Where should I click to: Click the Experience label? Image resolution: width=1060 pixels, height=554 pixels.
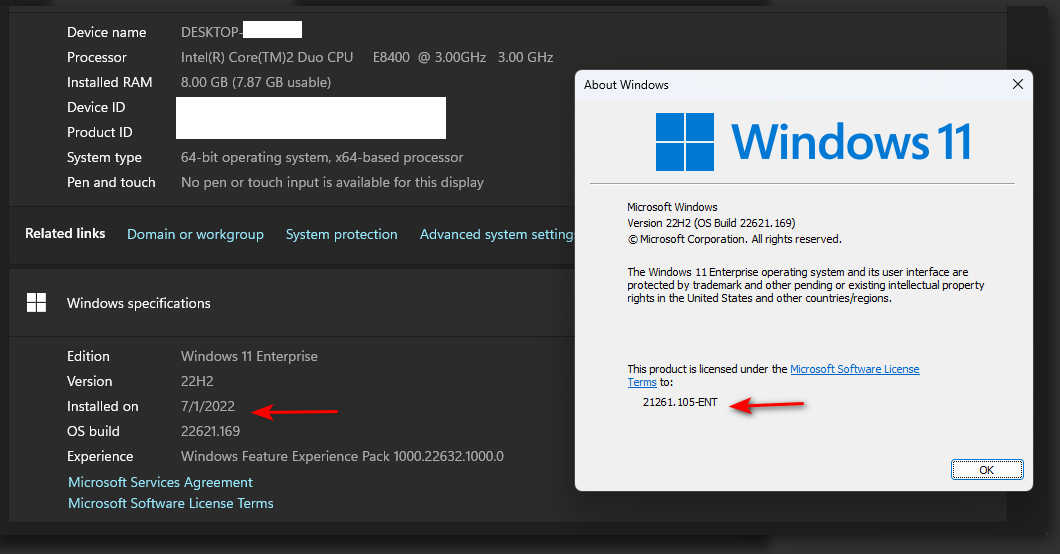tap(100, 456)
